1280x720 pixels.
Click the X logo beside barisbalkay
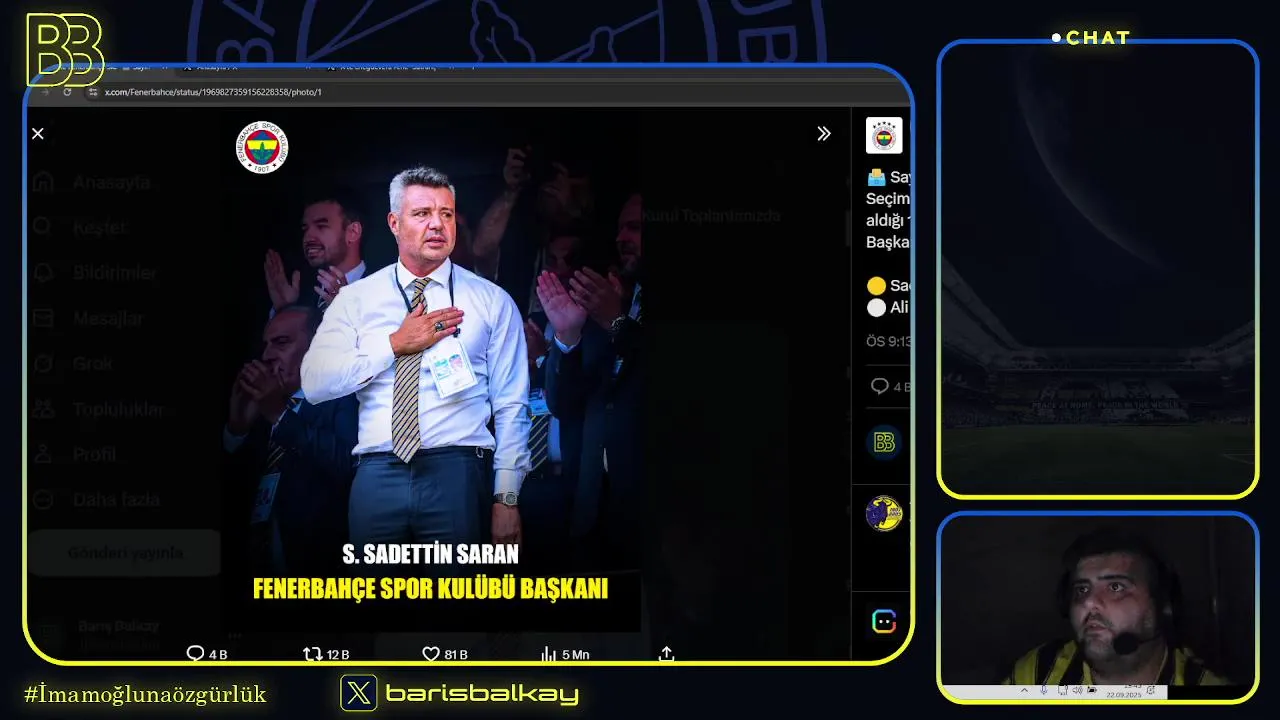359,693
